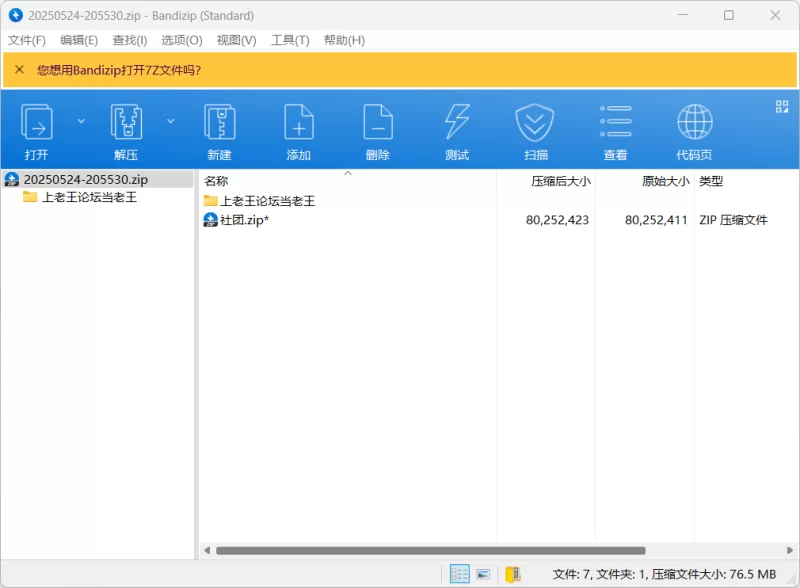
Task: Click the ZIP 压缩文件 type cell
Action: coord(733,220)
